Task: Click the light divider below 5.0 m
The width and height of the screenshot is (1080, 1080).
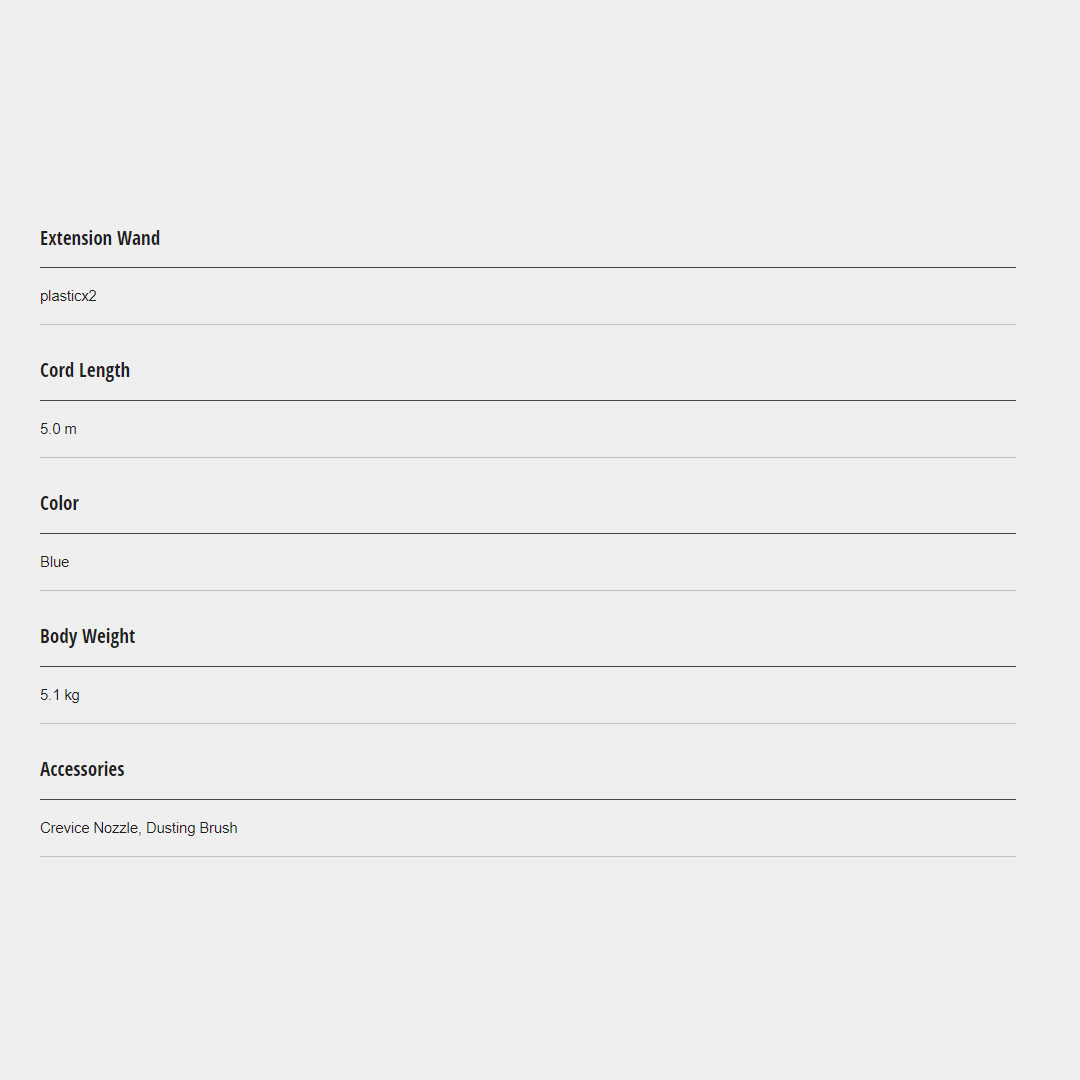Action: coord(528,457)
